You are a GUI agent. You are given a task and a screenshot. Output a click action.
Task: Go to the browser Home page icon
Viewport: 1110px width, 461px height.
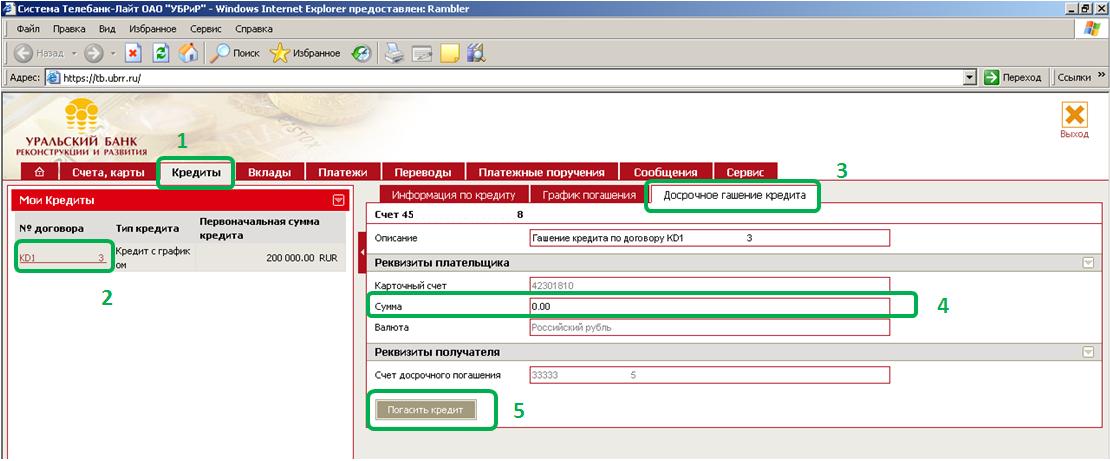(187, 53)
